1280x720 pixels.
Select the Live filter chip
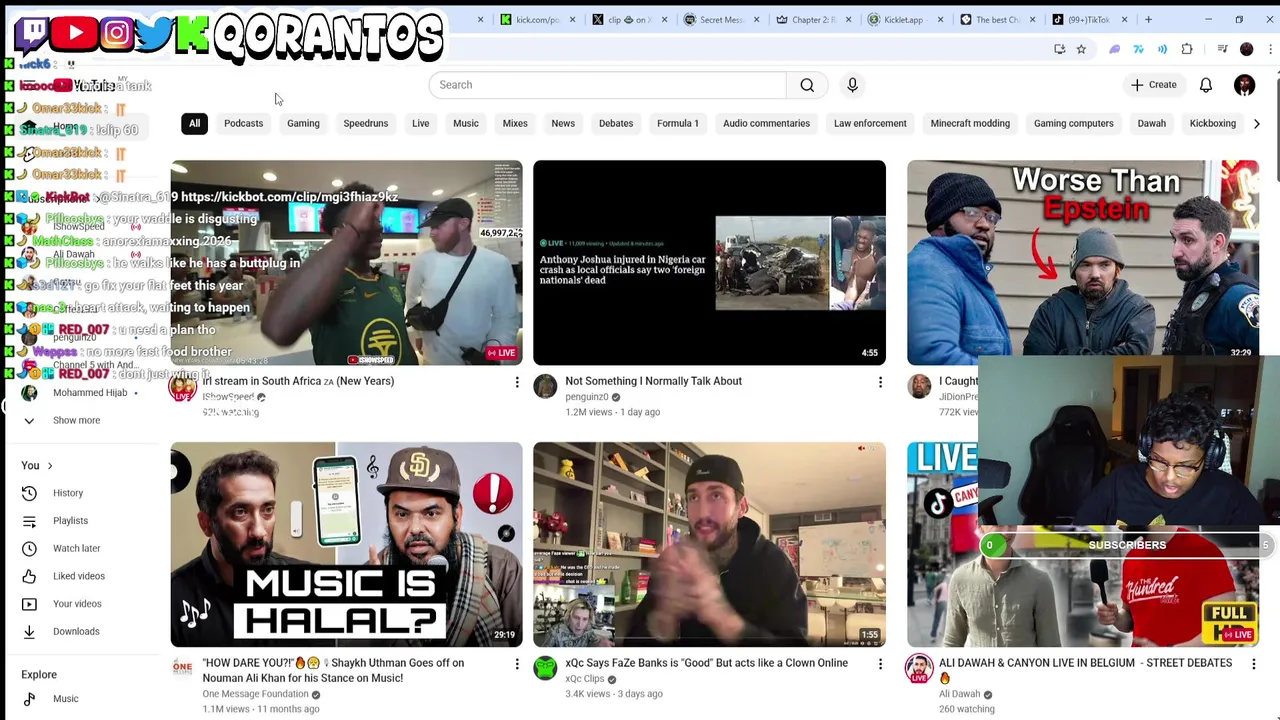click(x=420, y=124)
